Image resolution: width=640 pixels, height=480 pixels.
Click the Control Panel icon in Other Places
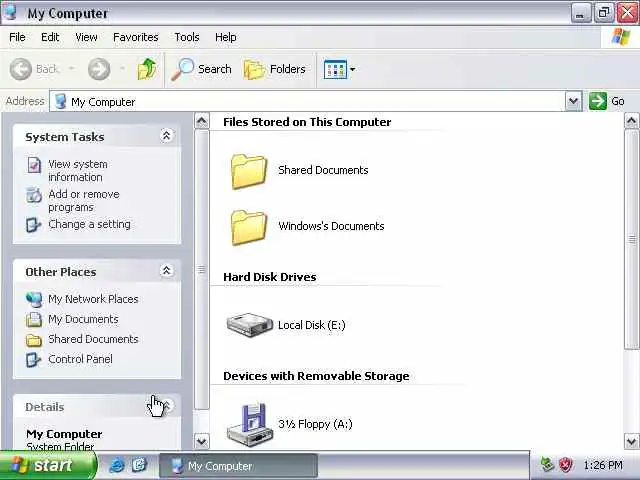tap(33, 360)
